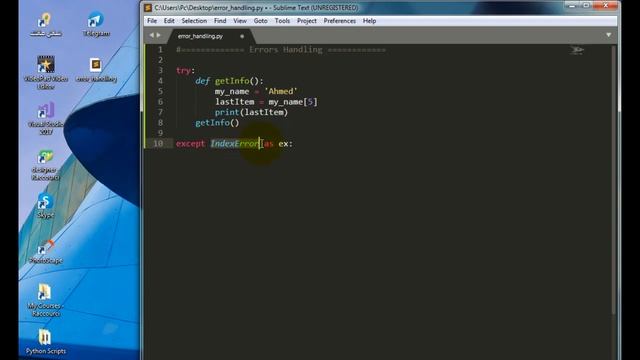640x360 pixels.
Task: Close error_handling.py tab via unsaved dot
Action: (x=242, y=36)
